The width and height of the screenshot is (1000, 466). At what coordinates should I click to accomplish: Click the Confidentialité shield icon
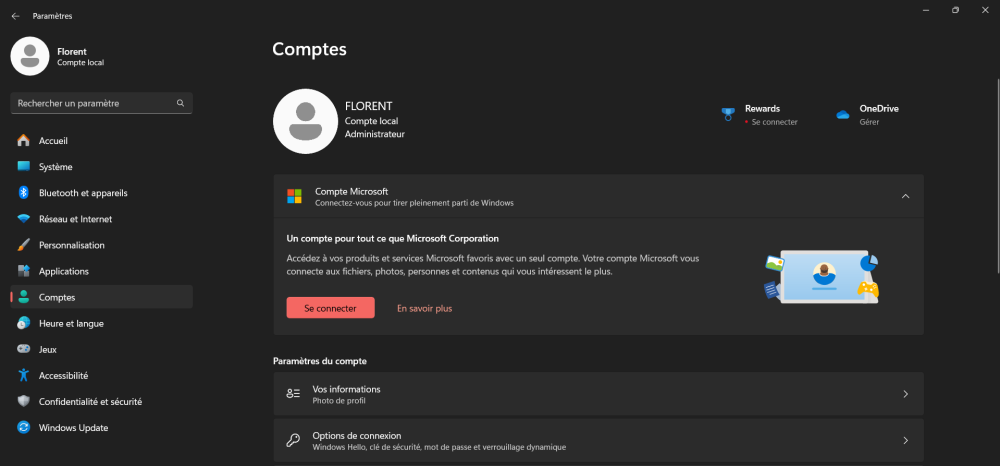(x=24, y=402)
